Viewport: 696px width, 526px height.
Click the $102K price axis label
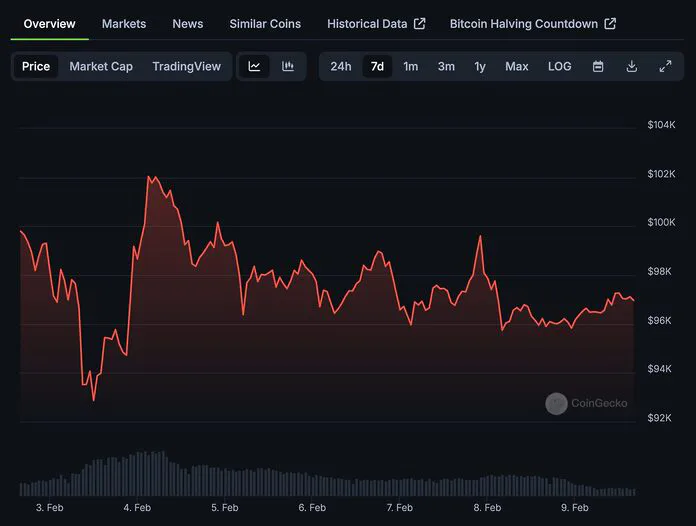click(x=661, y=174)
